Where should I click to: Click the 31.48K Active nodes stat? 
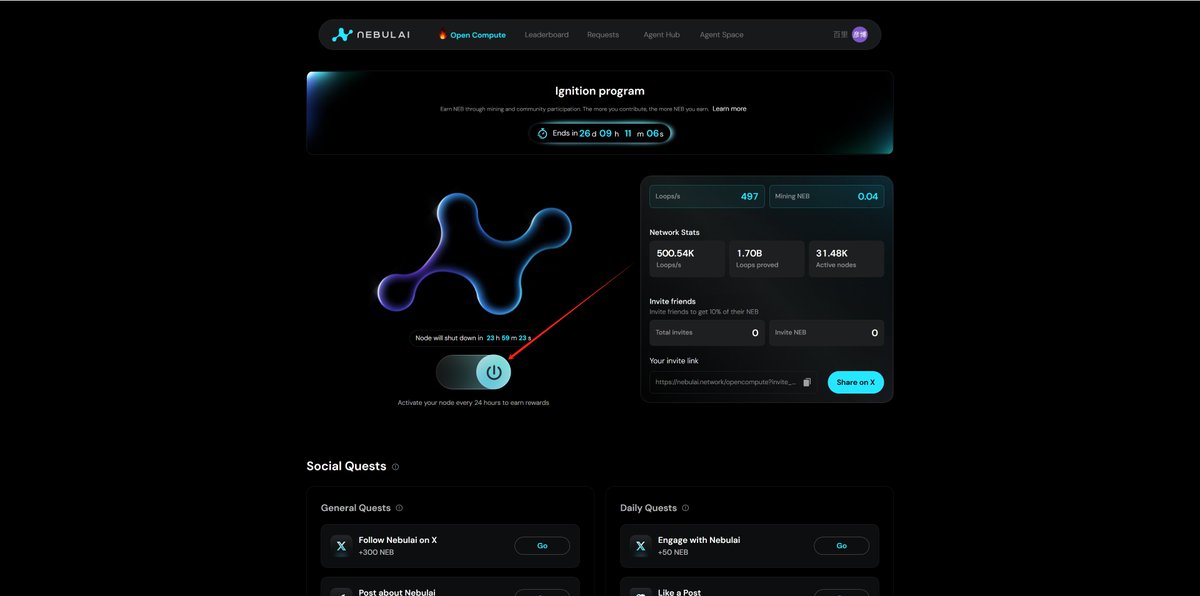(x=846, y=259)
